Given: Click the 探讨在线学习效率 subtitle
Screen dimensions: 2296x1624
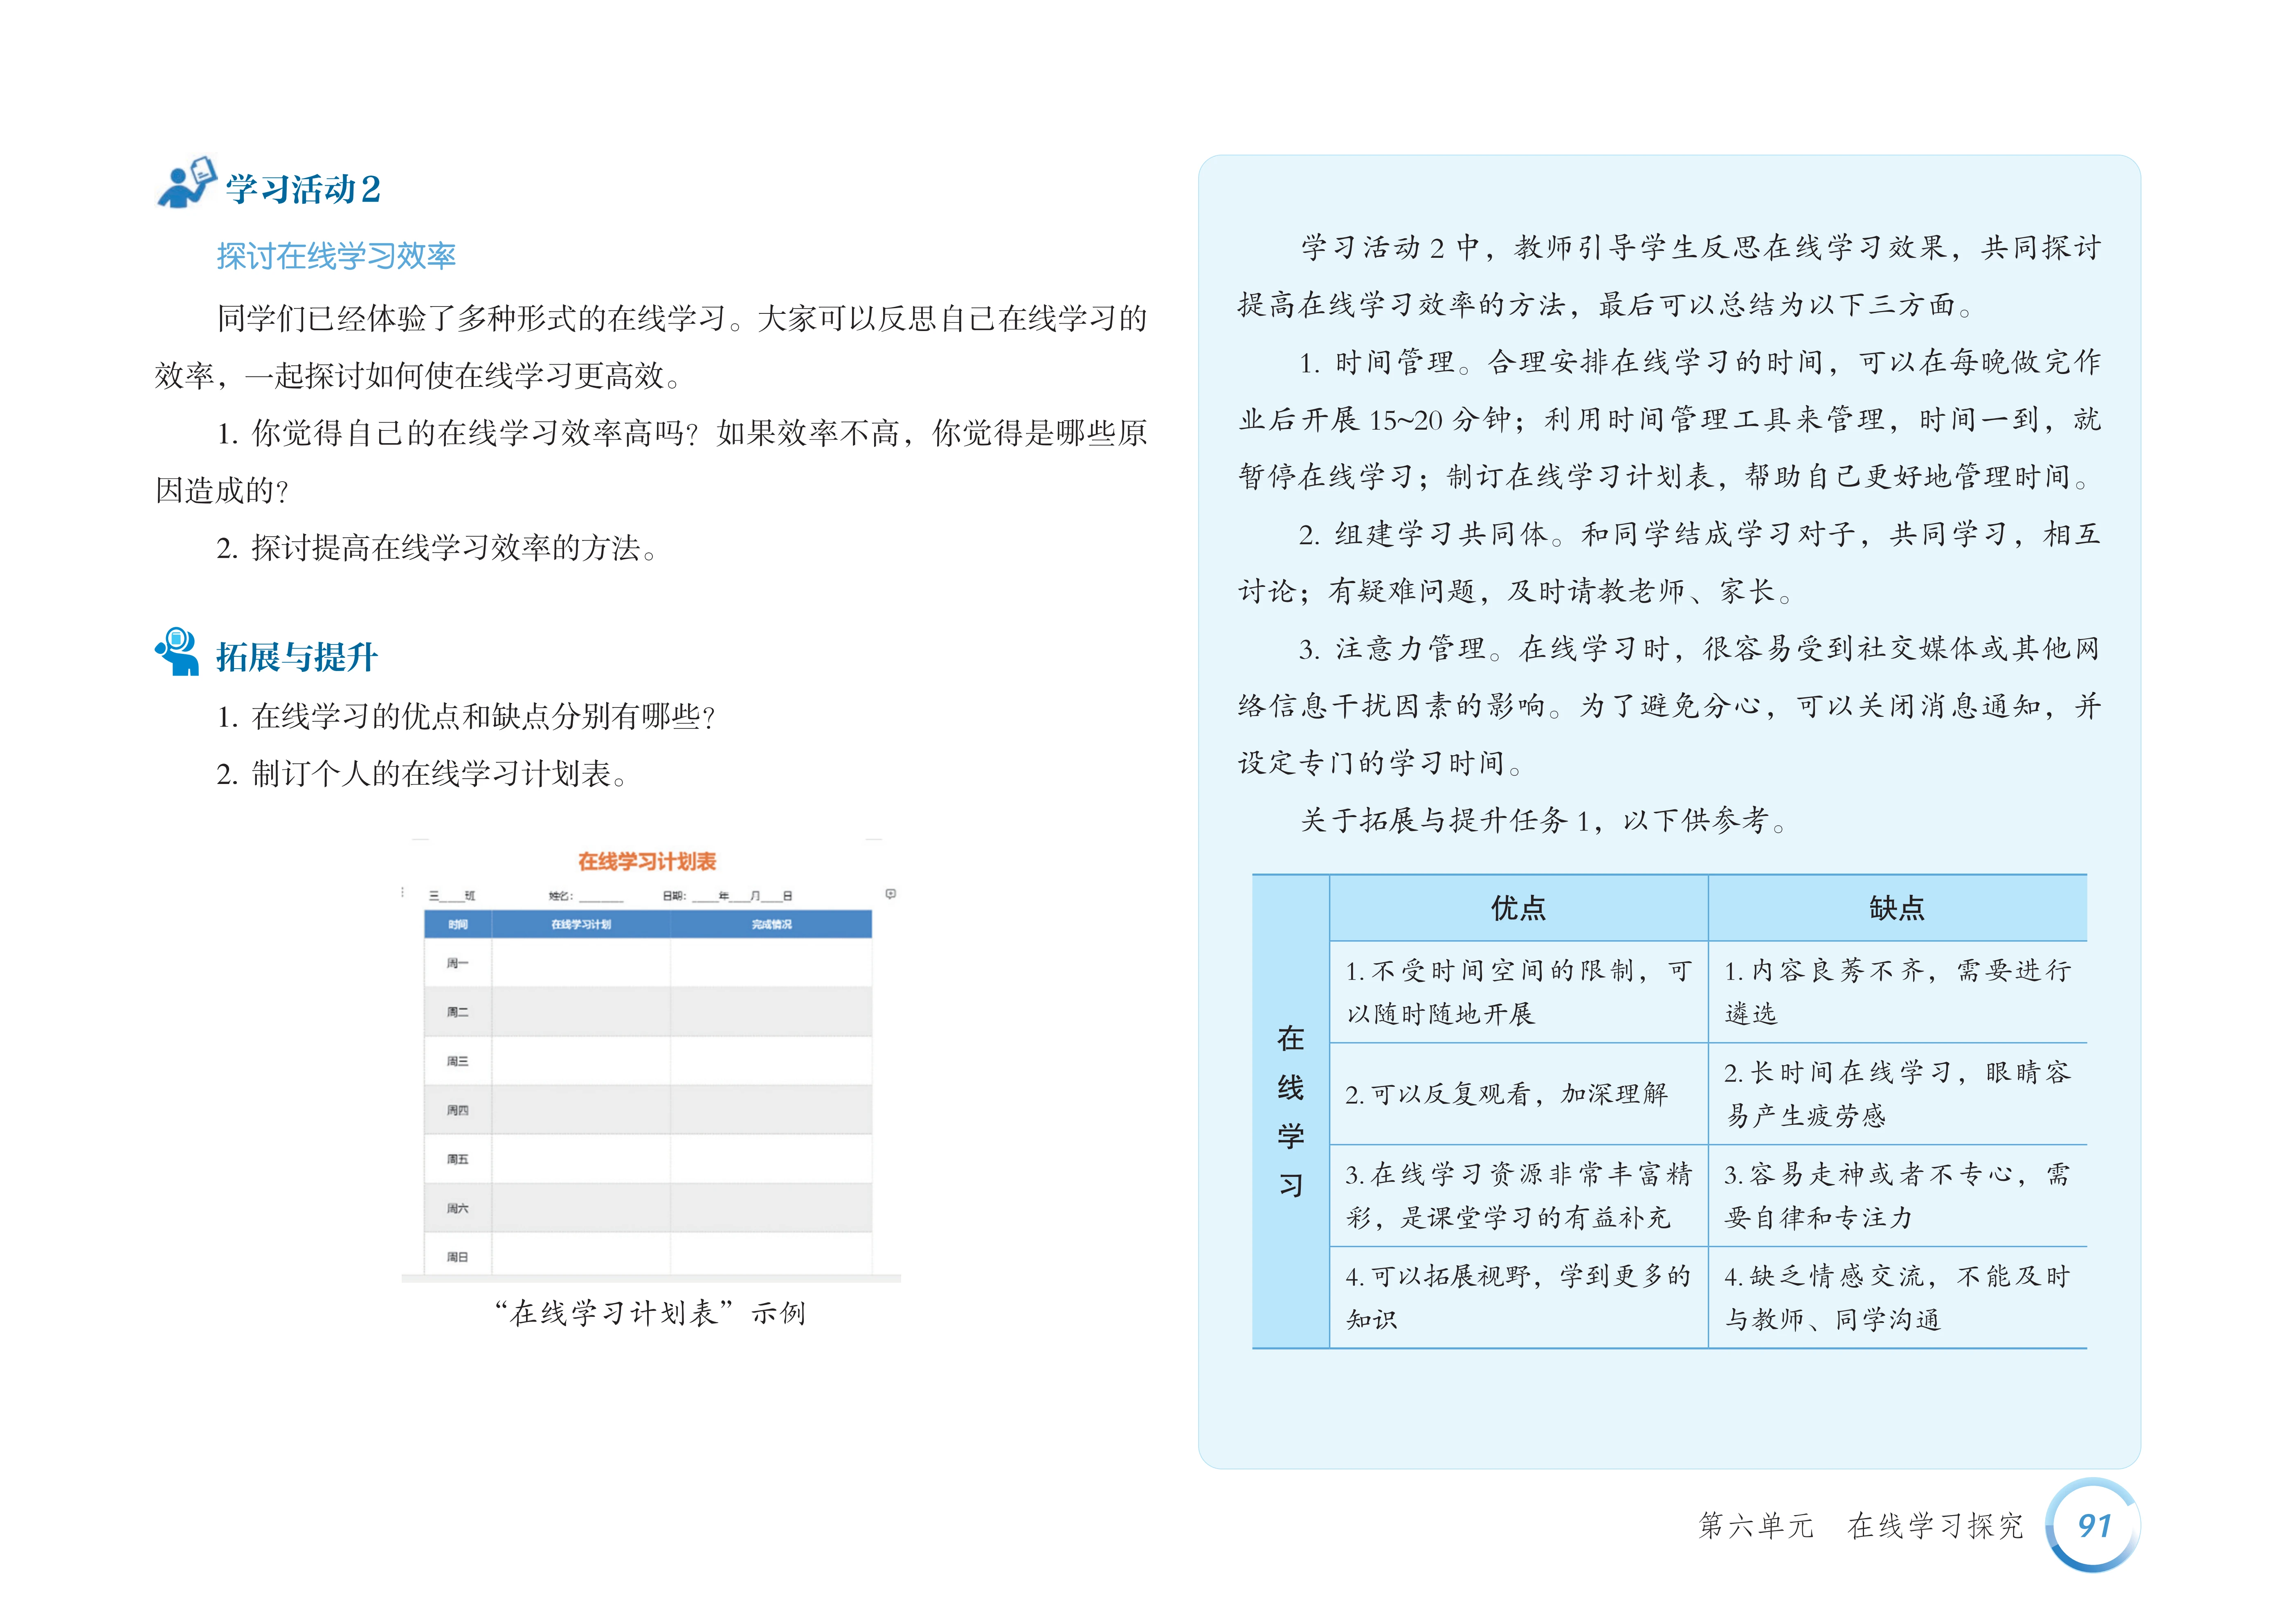Looking at the screenshot, I should 336,256.
